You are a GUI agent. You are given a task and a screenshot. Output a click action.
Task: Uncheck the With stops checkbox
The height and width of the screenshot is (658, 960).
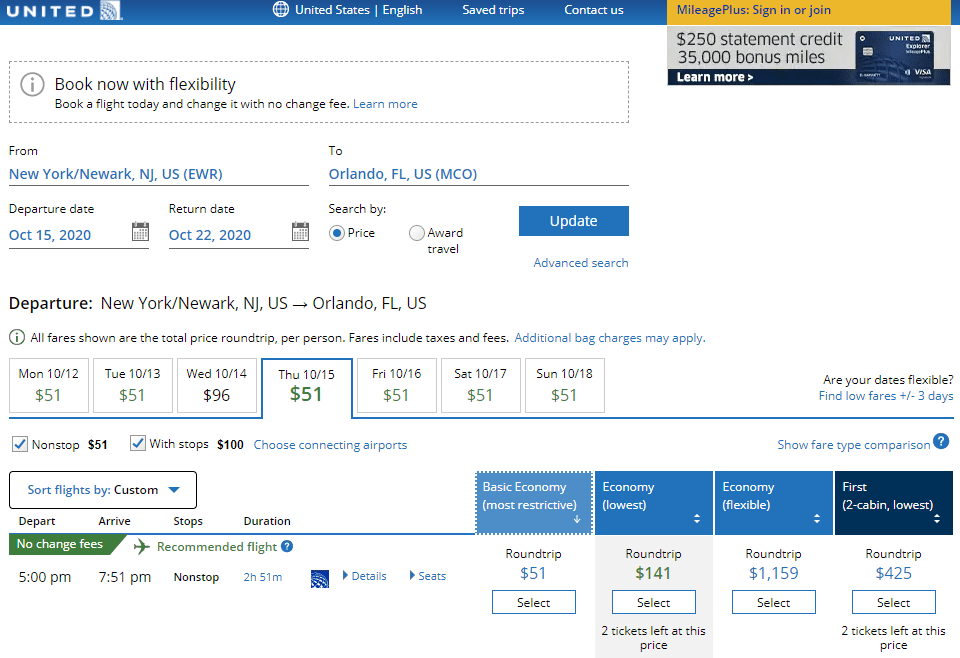click(x=138, y=443)
